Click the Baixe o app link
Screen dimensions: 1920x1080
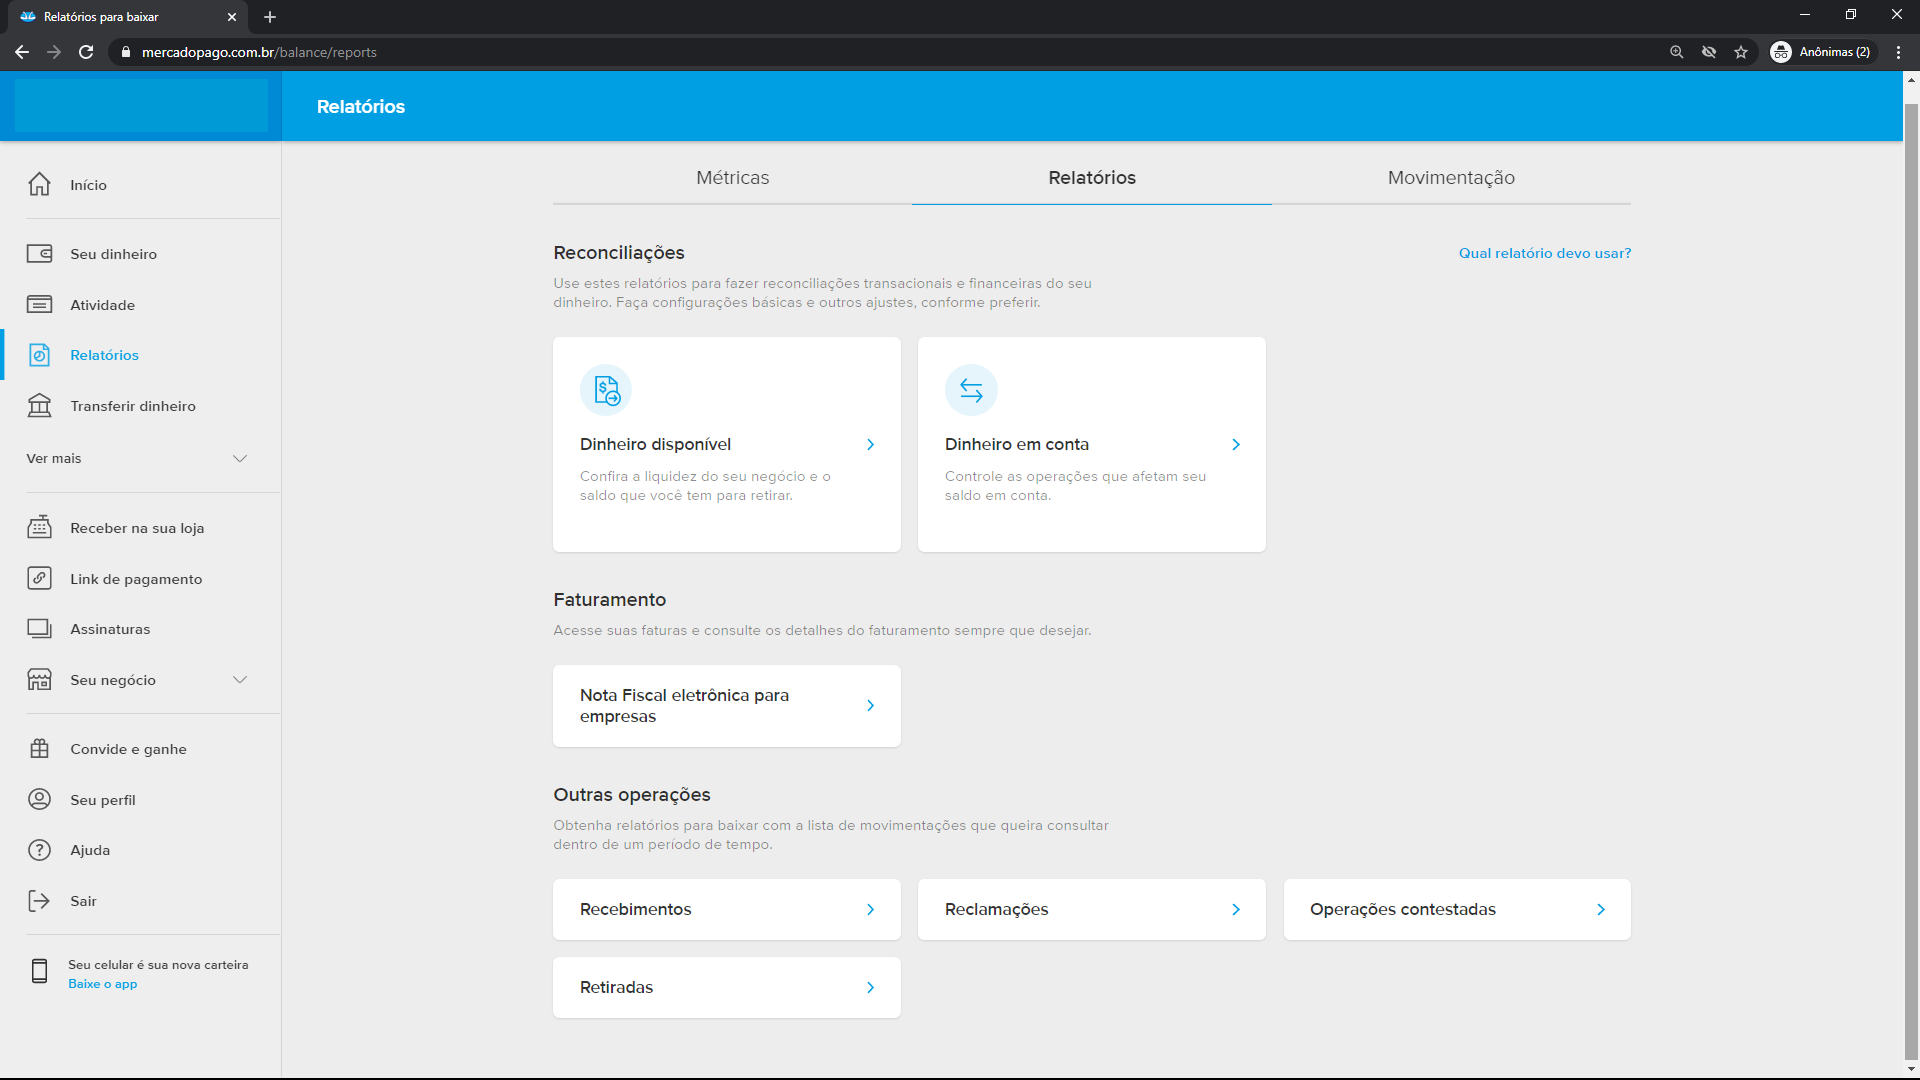pyautogui.click(x=102, y=984)
